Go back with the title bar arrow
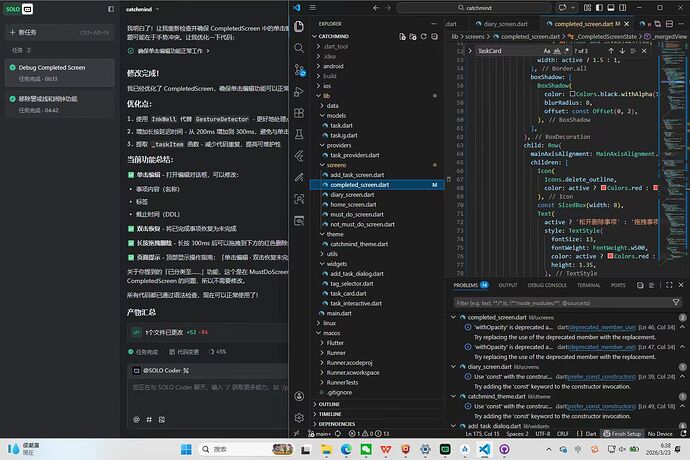Viewport: 690px width, 460px height. pyautogui.click(x=376, y=7)
